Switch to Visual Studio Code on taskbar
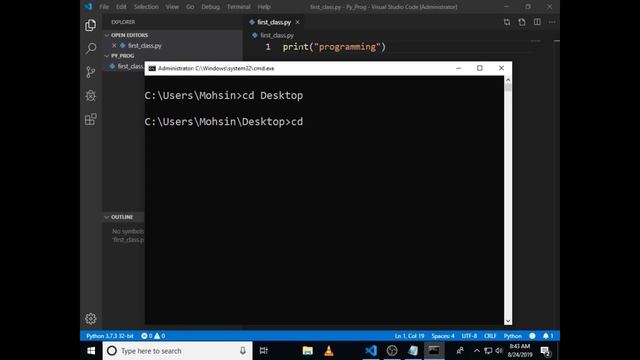This screenshot has height=360, width=640. click(x=371, y=351)
